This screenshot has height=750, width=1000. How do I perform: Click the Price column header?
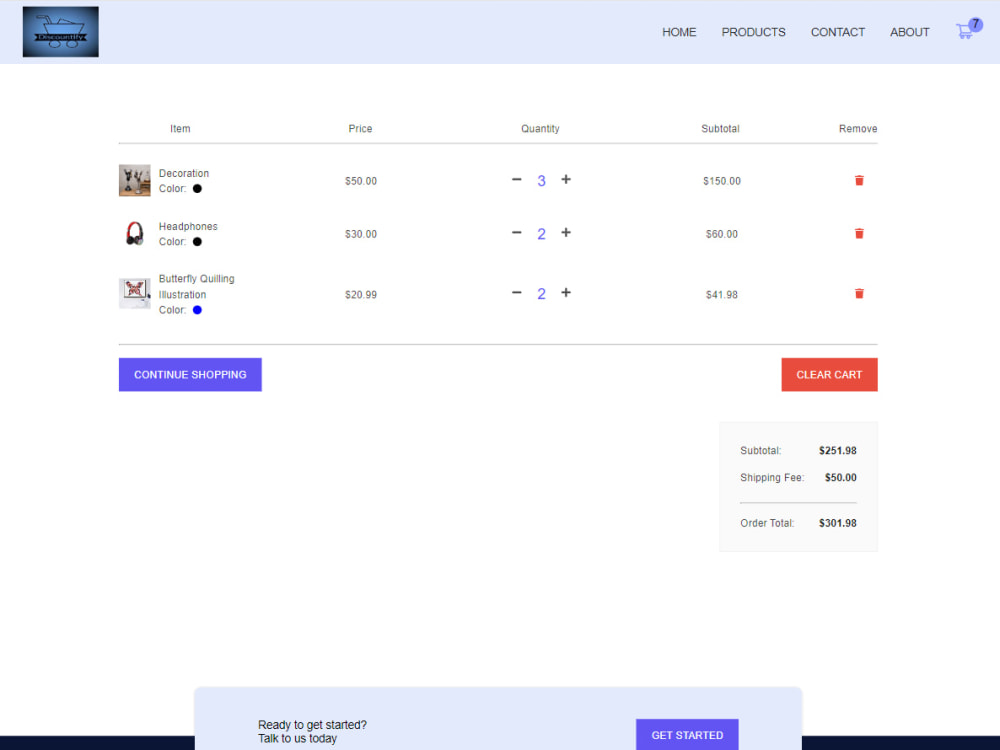360,128
